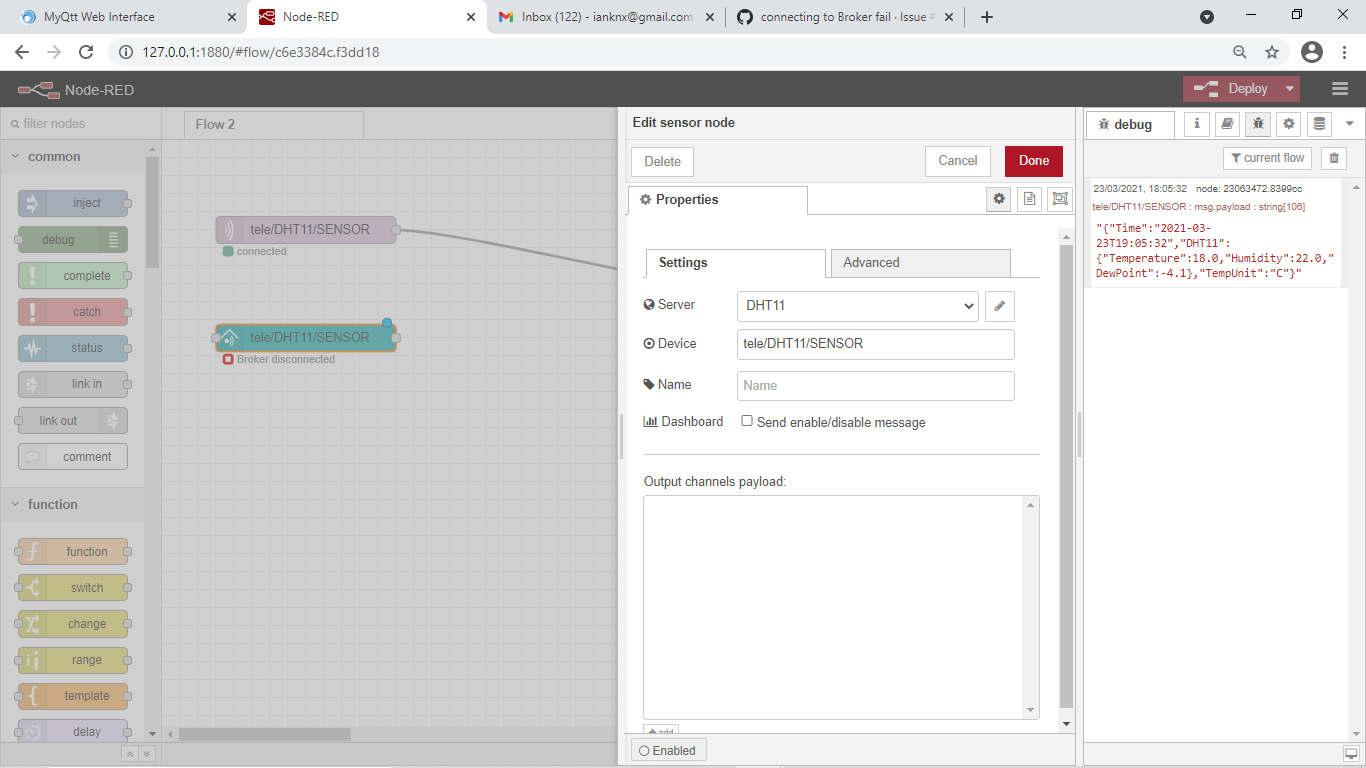Open the context data sidebar icon
Screen dimensions: 1366x768
click(x=1318, y=124)
